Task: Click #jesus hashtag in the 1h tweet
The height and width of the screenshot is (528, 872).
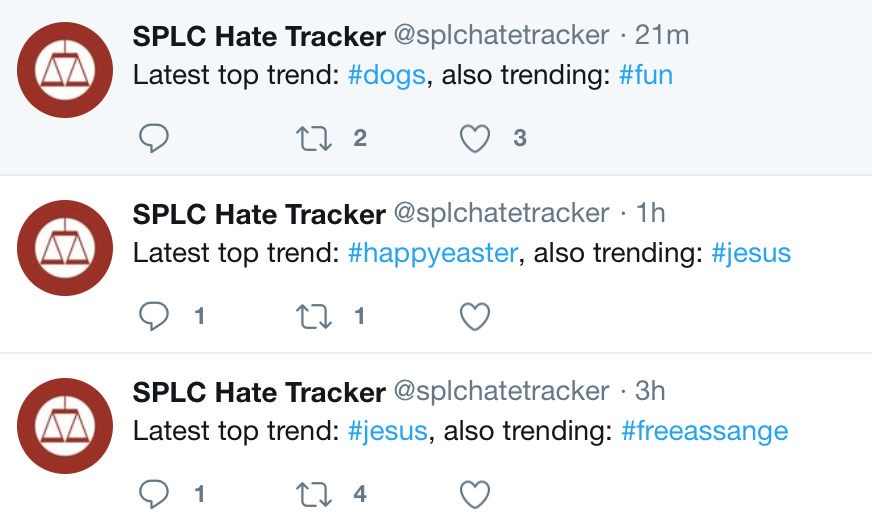Action: (751, 254)
